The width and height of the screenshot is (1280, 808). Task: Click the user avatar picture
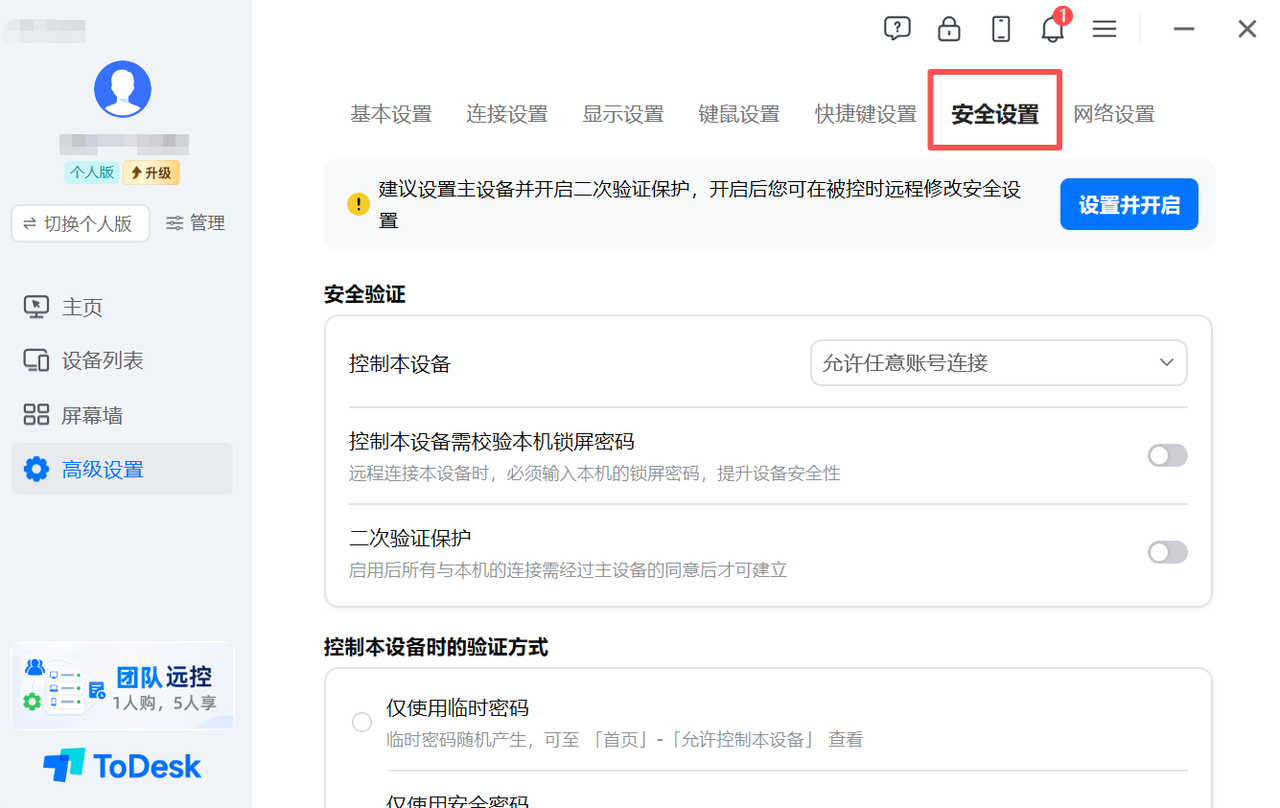pos(122,89)
